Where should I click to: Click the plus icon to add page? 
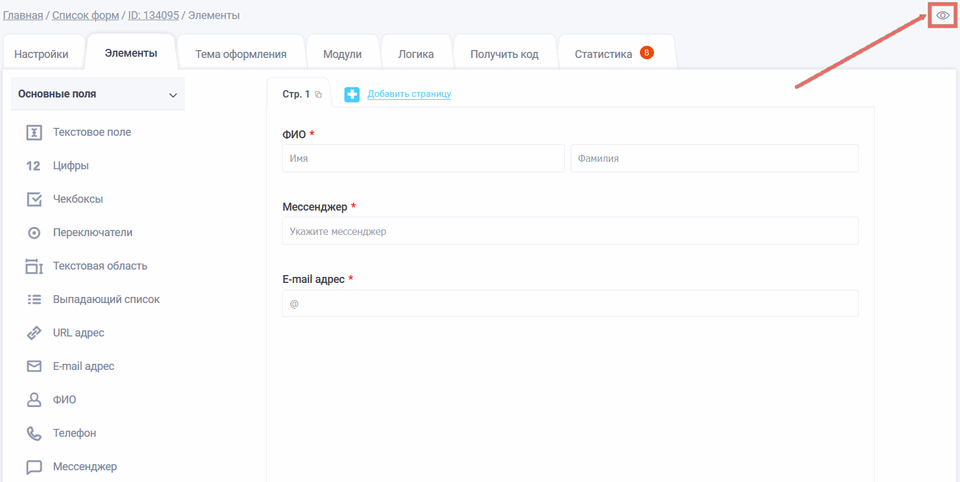tap(352, 94)
